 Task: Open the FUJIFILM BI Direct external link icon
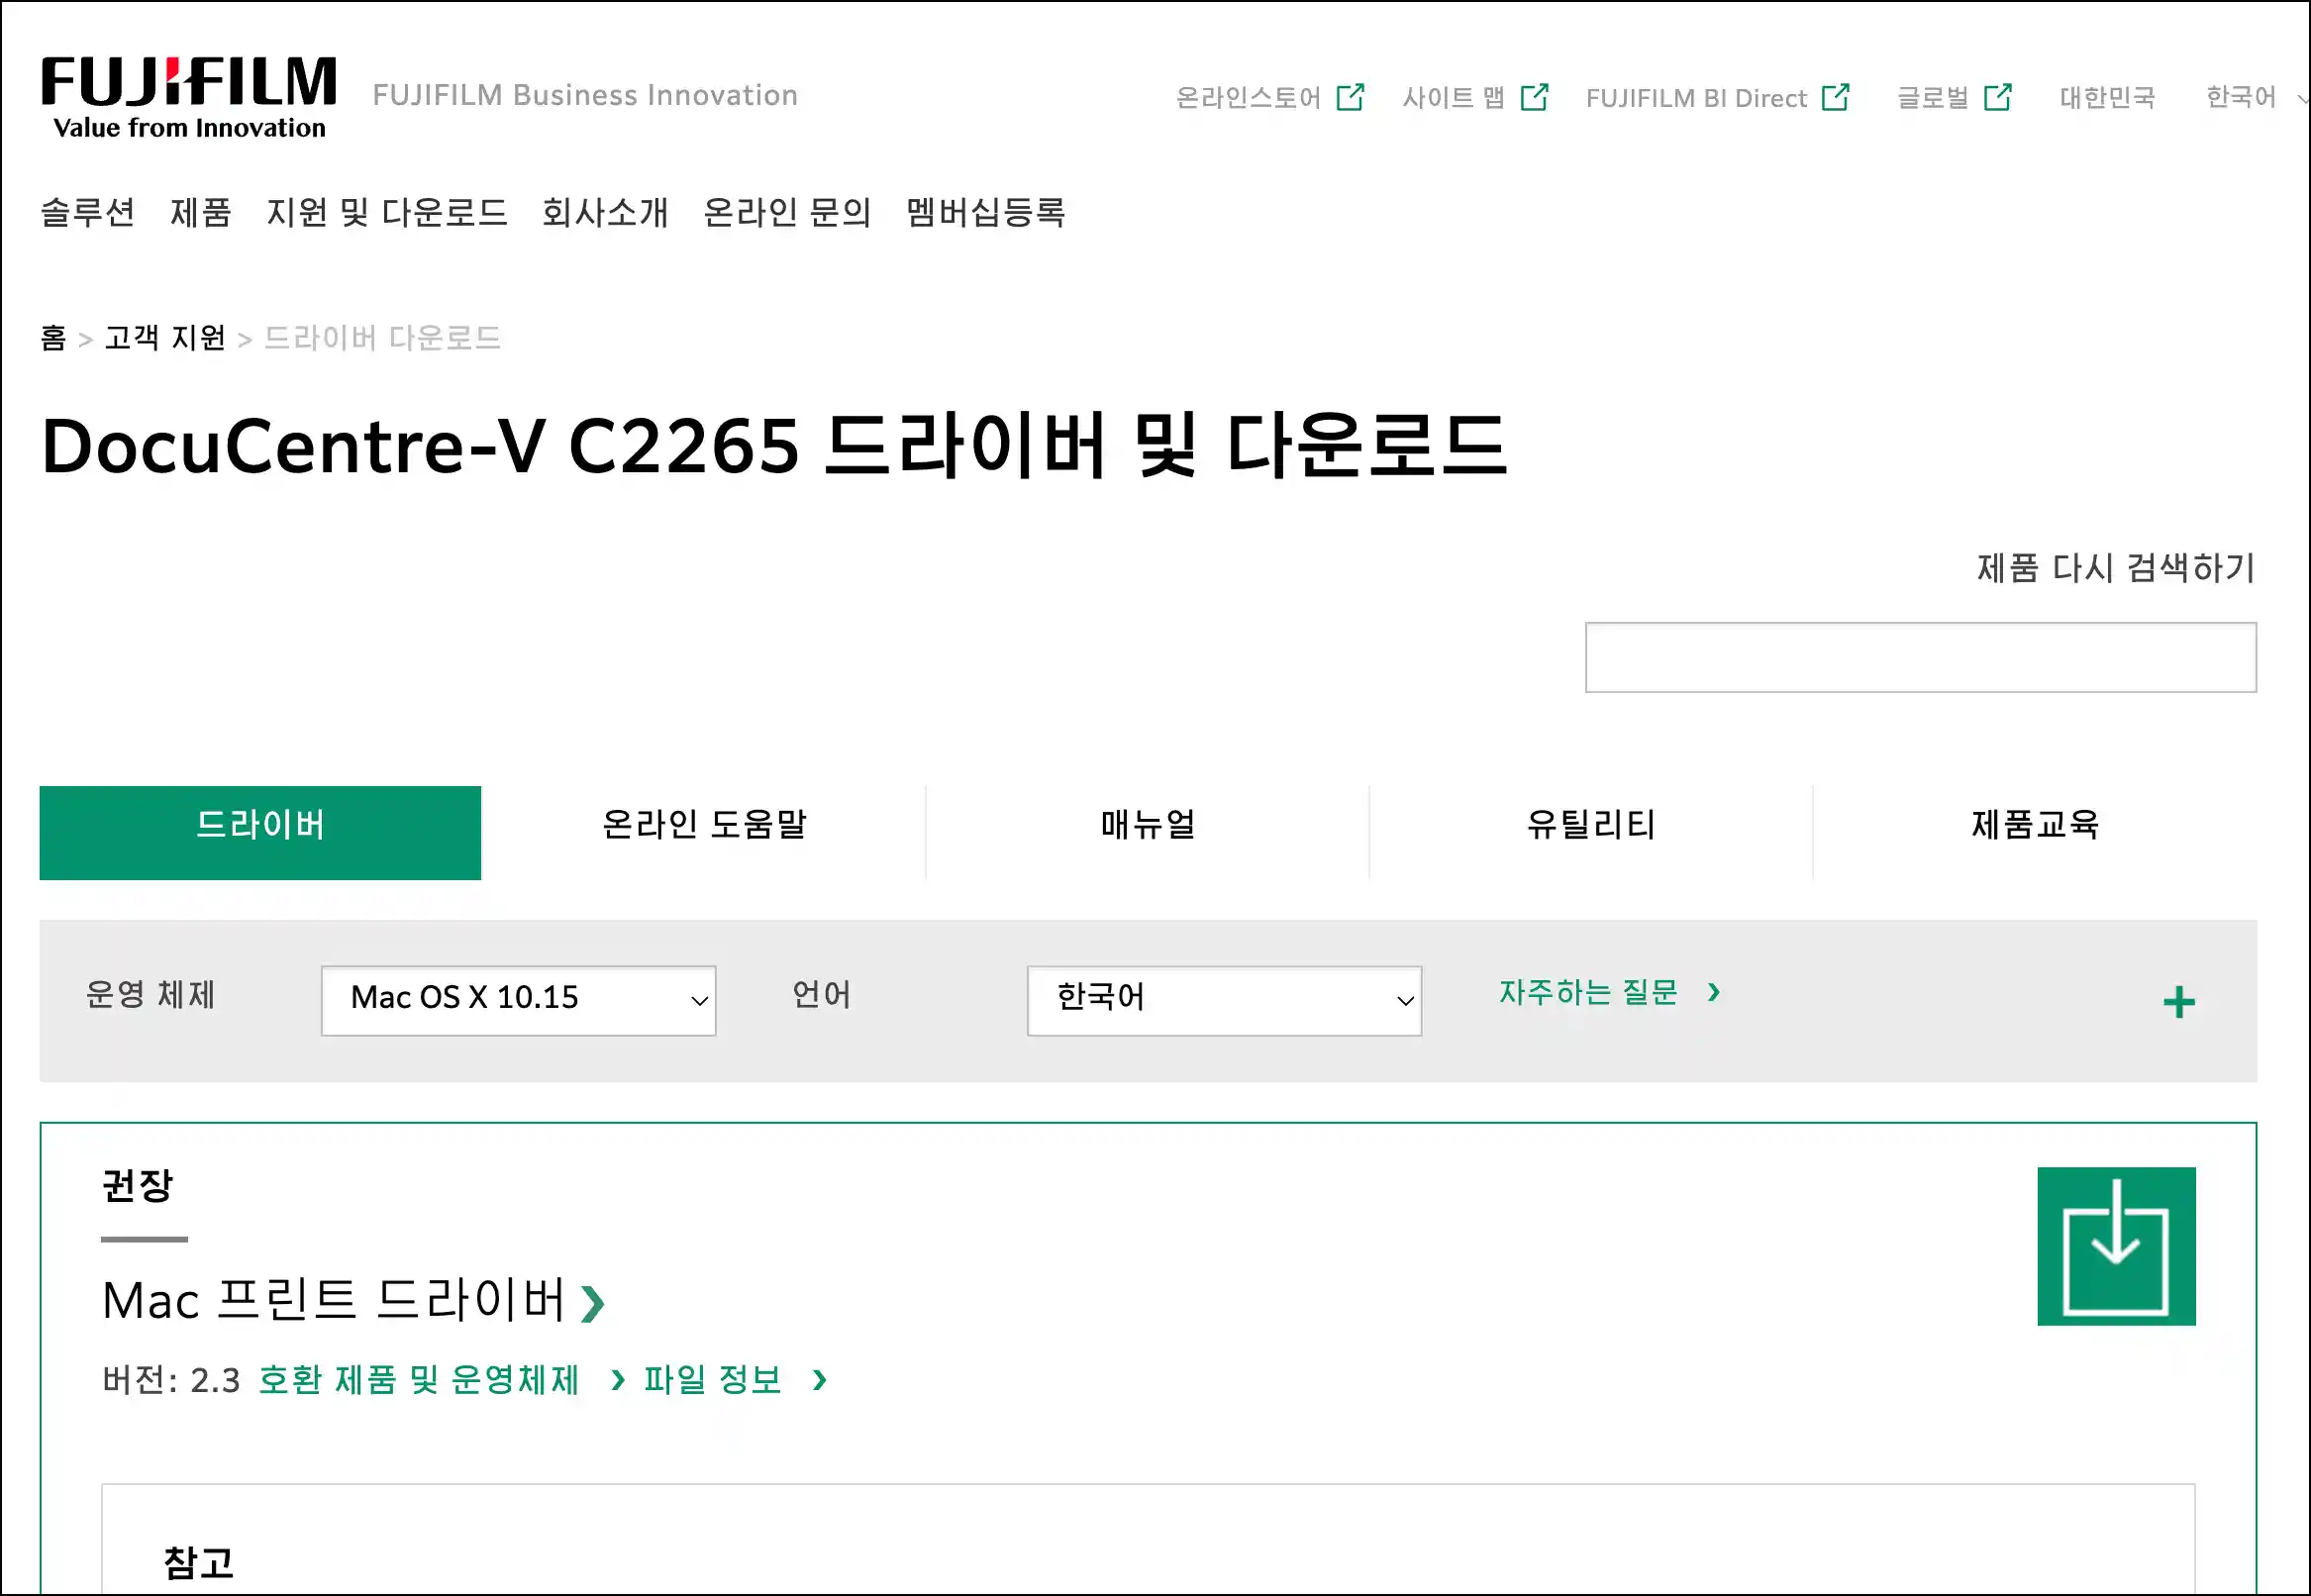1835,97
